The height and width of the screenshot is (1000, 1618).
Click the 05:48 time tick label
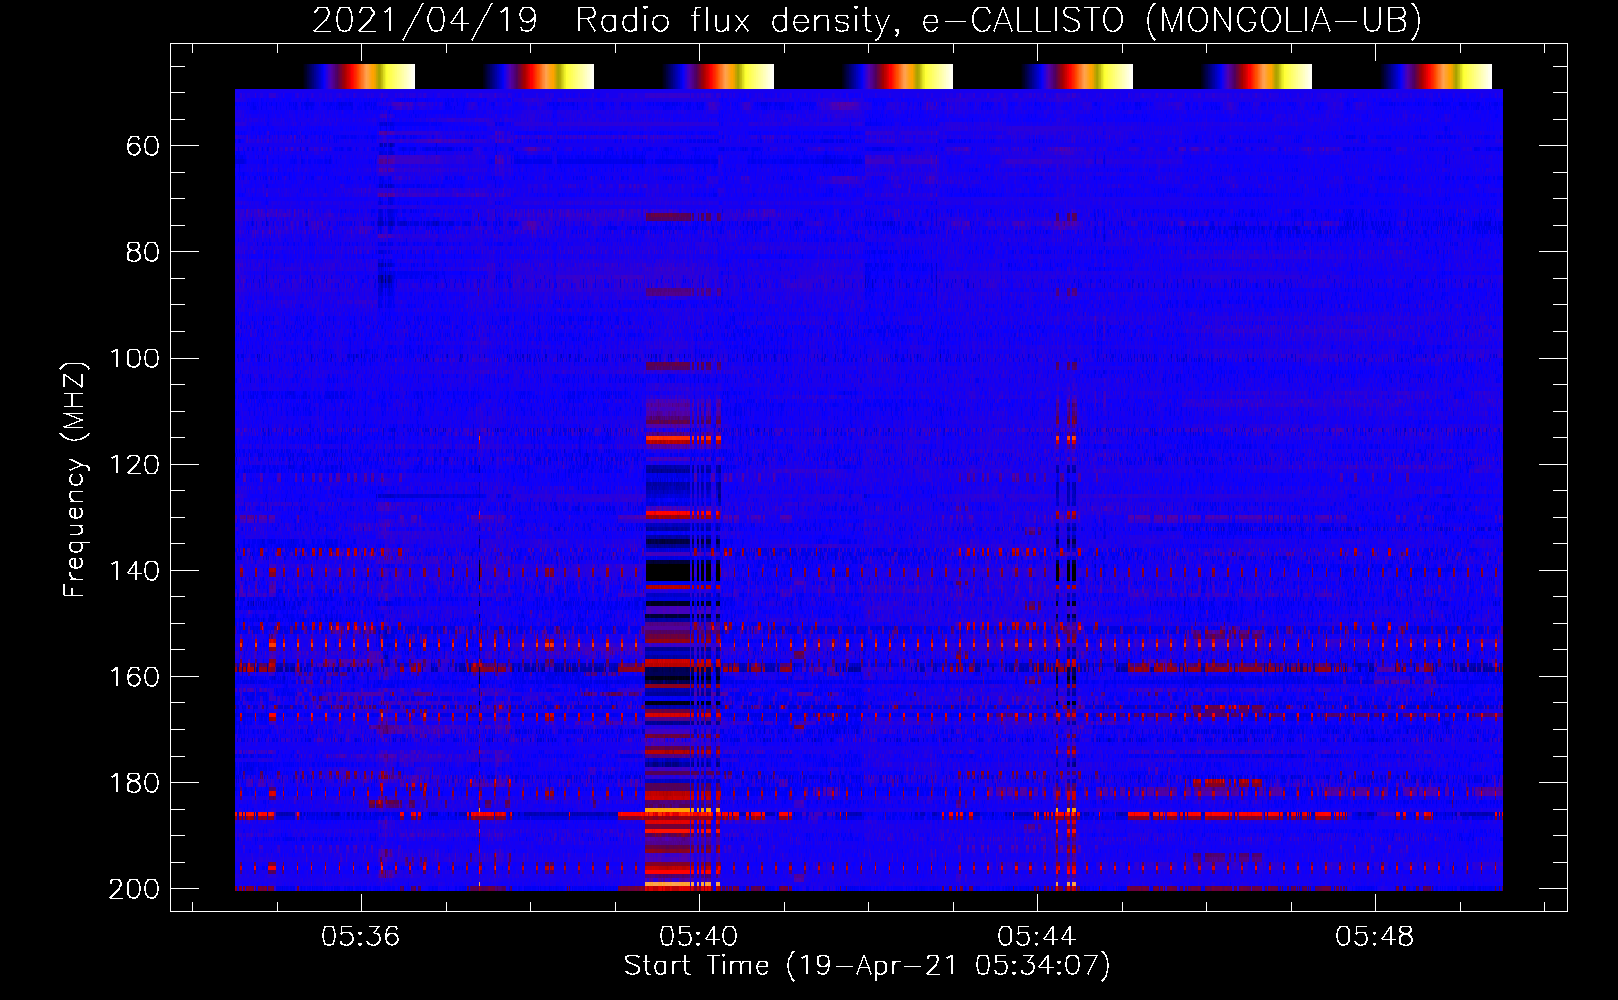pyautogui.click(x=1374, y=936)
